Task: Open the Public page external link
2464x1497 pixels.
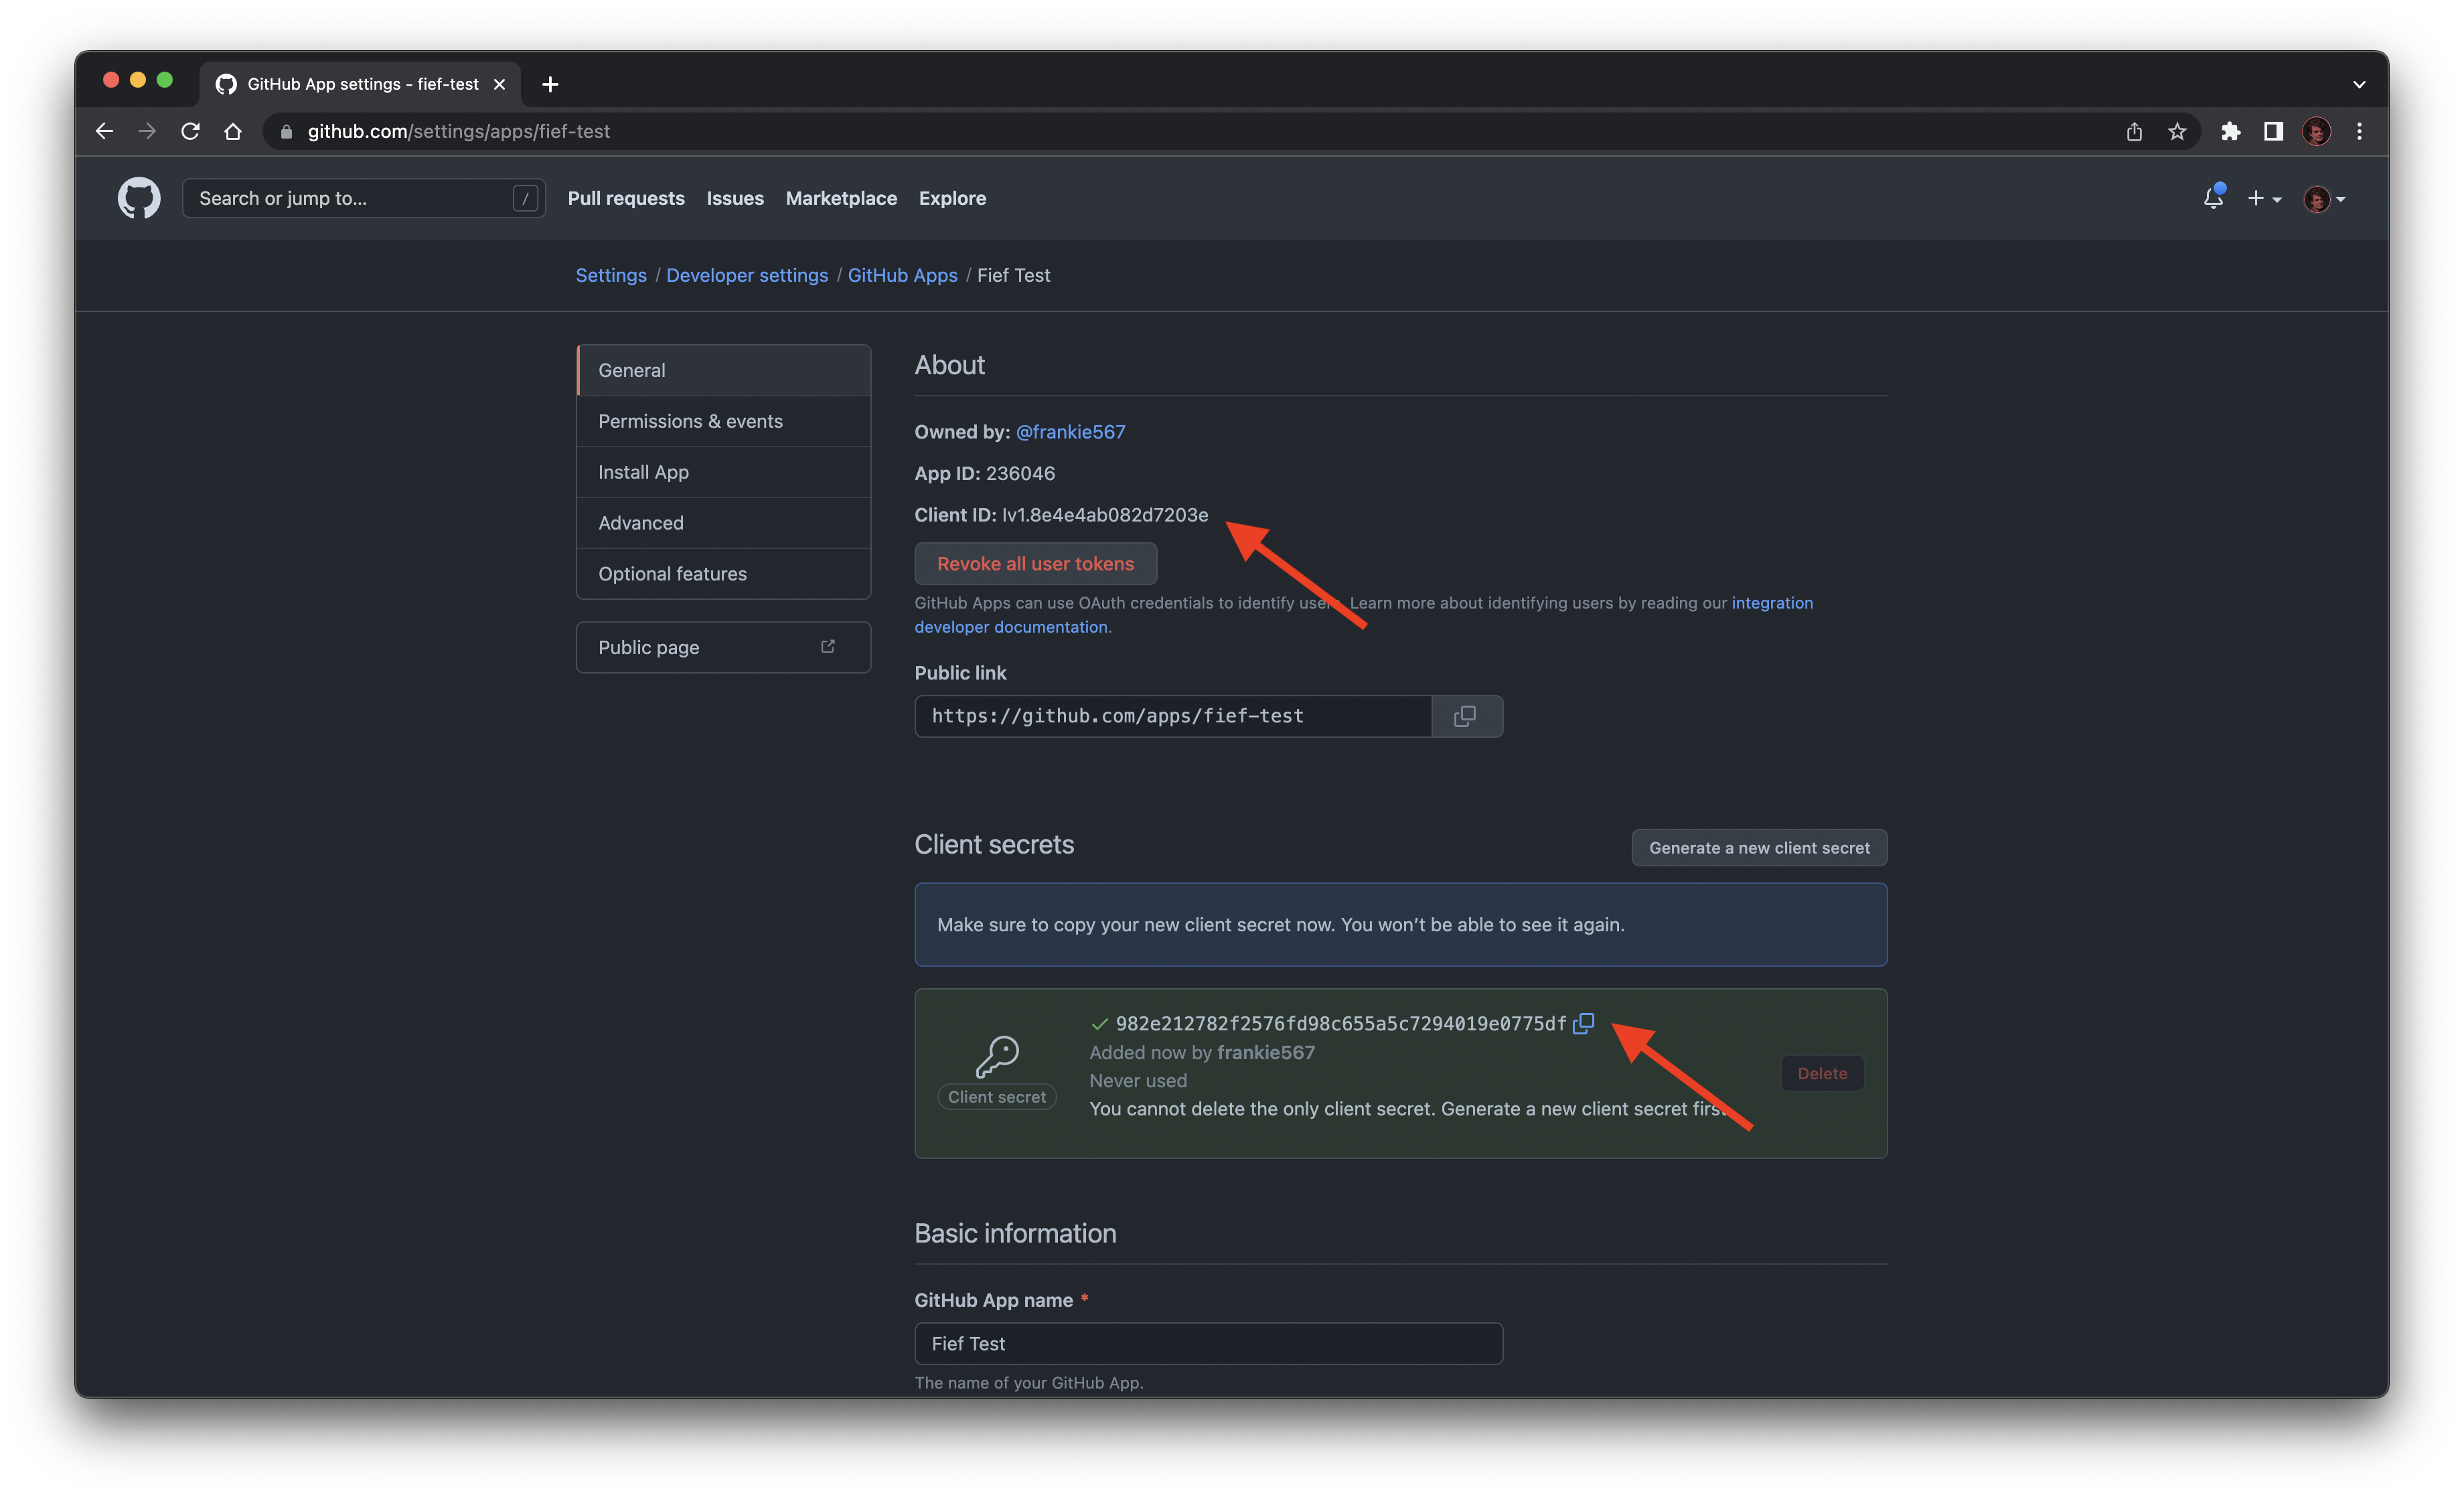Action: [x=723, y=647]
